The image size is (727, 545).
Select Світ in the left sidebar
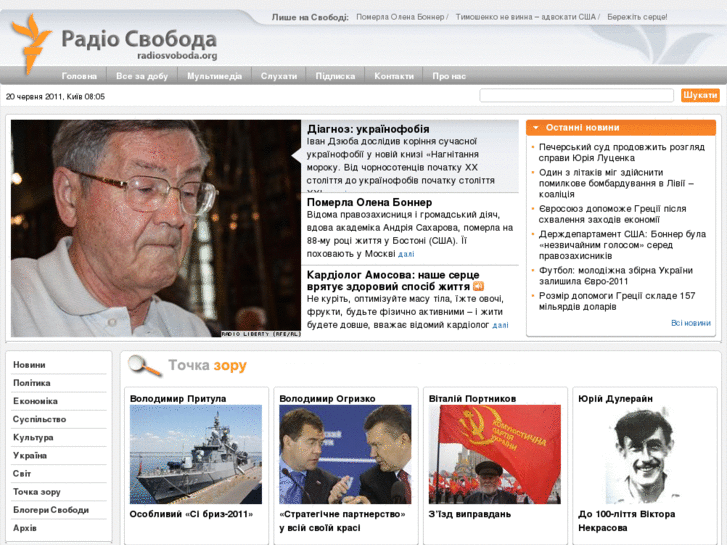pos(22,474)
